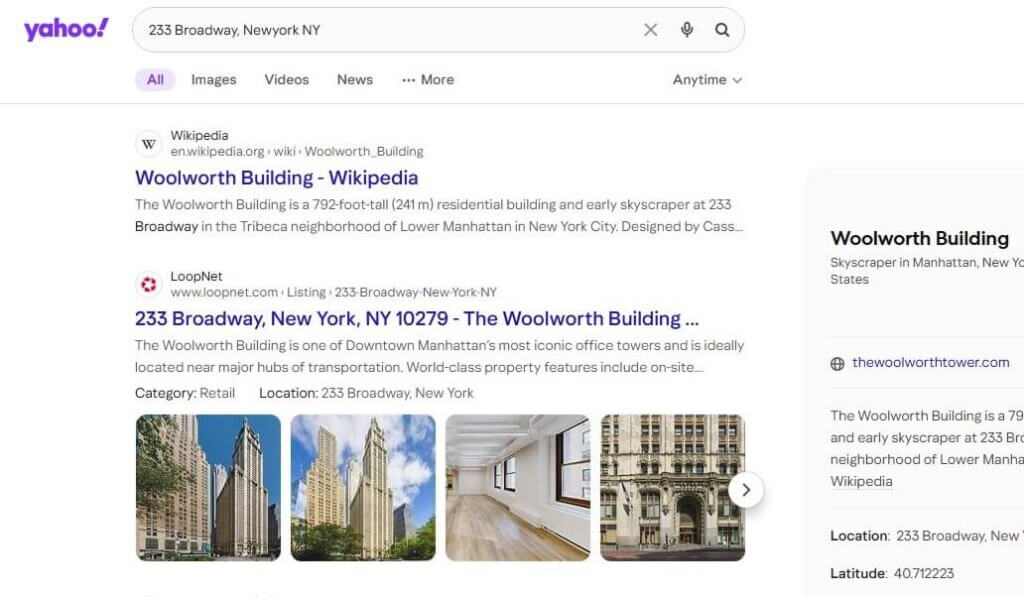Screen dimensions: 1024x597
Task: Show next images with carousel arrow
Action: [746, 490]
